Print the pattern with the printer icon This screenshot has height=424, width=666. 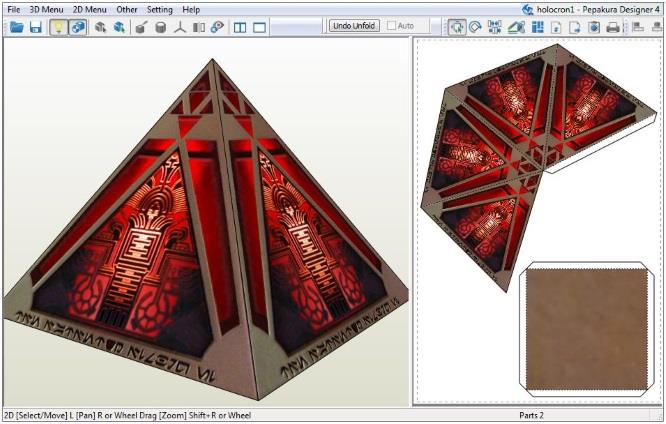(613, 27)
